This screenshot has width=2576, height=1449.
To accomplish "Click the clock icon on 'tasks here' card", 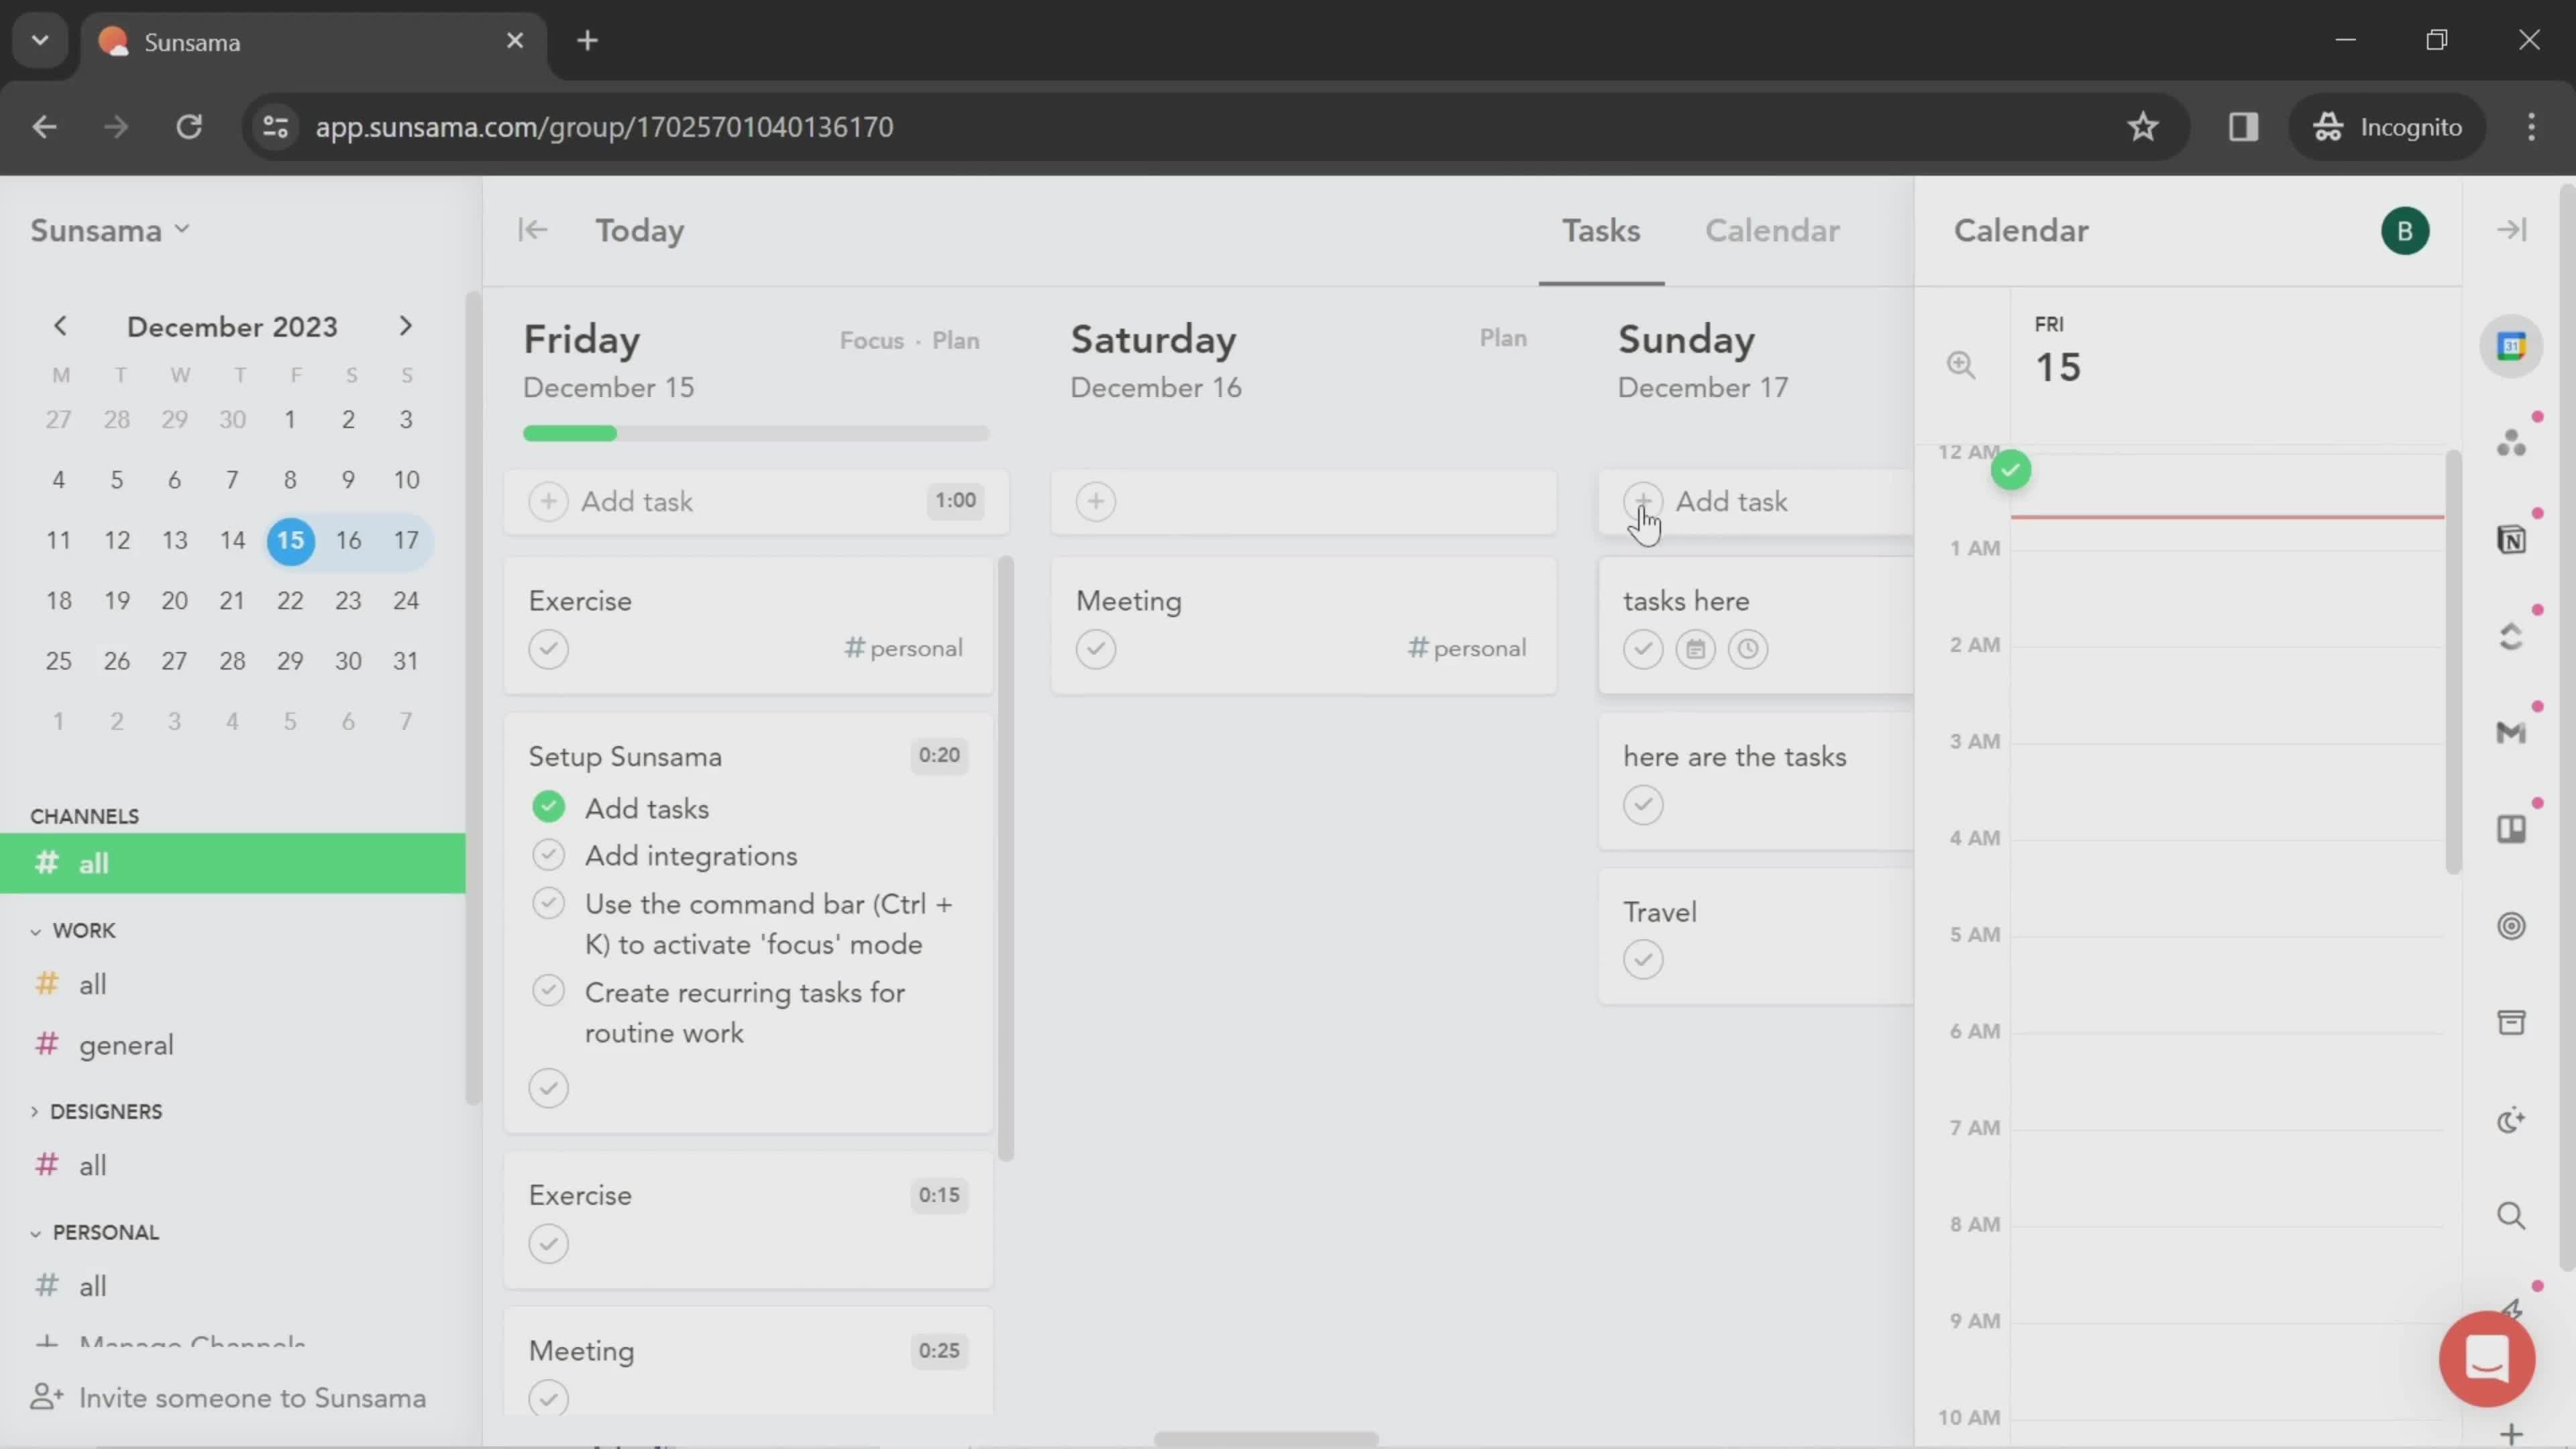I will pyautogui.click(x=1747, y=649).
